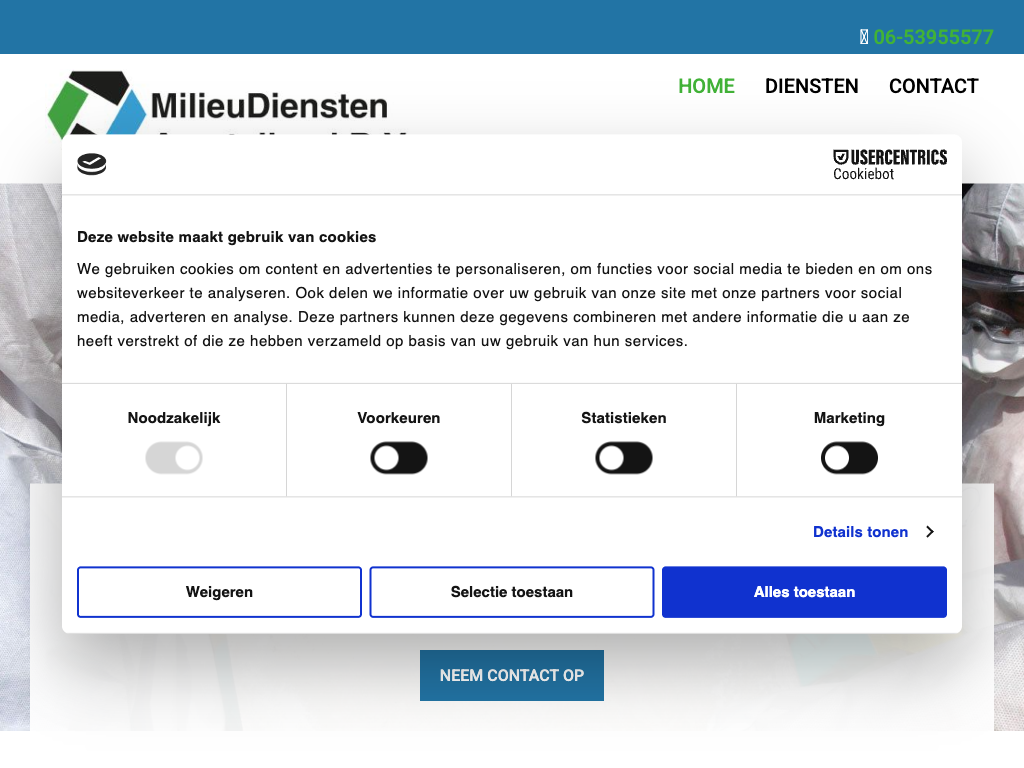The height and width of the screenshot is (768, 1024).
Task: Click the cookie dialog heading text
Action: [227, 237]
